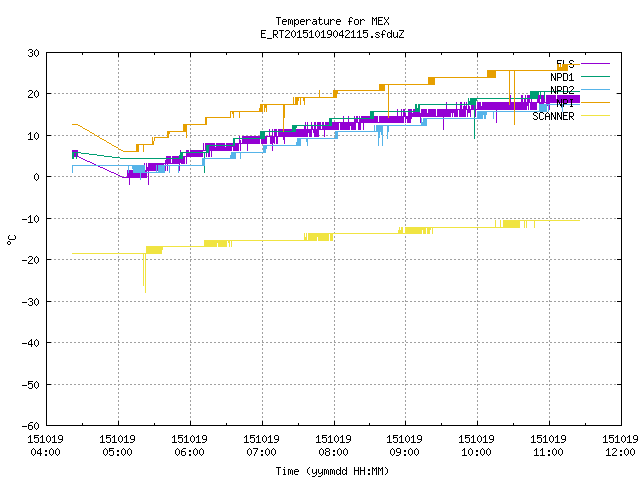Click the orange NPI legend line sample
The width and height of the screenshot is (640, 480).
click(x=595, y=102)
